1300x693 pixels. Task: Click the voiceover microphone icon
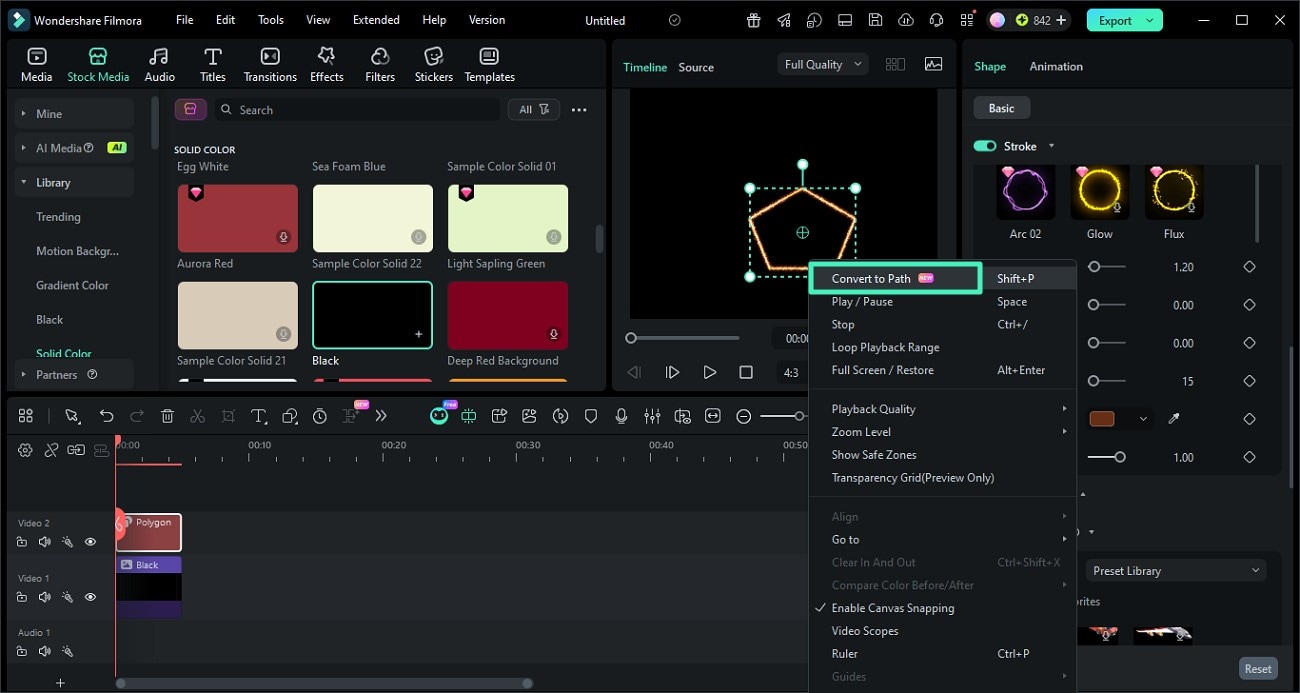coord(621,416)
